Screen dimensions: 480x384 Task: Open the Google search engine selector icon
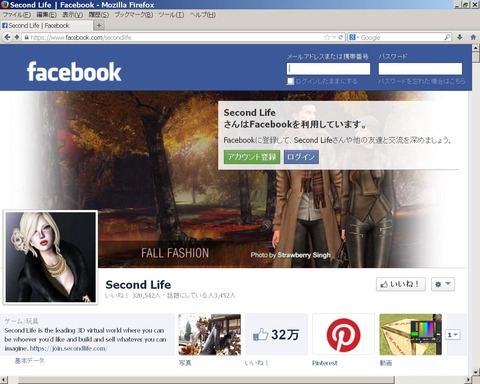(352, 37)
